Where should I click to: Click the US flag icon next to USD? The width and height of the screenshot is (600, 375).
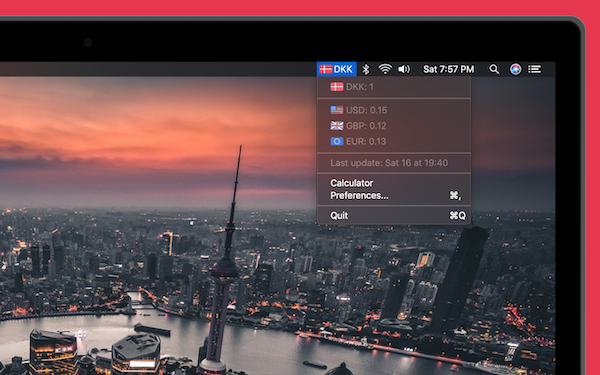pyautogui.click(x=337, y=110)
